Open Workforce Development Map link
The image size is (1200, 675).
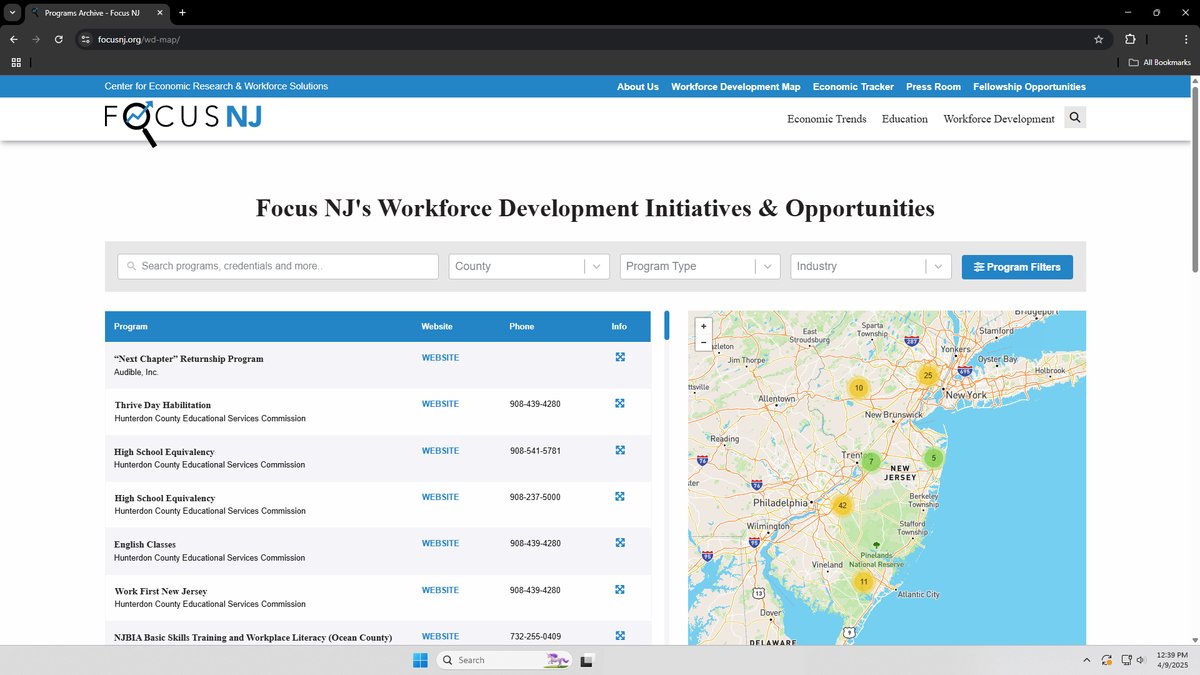(x=736, y=87)
